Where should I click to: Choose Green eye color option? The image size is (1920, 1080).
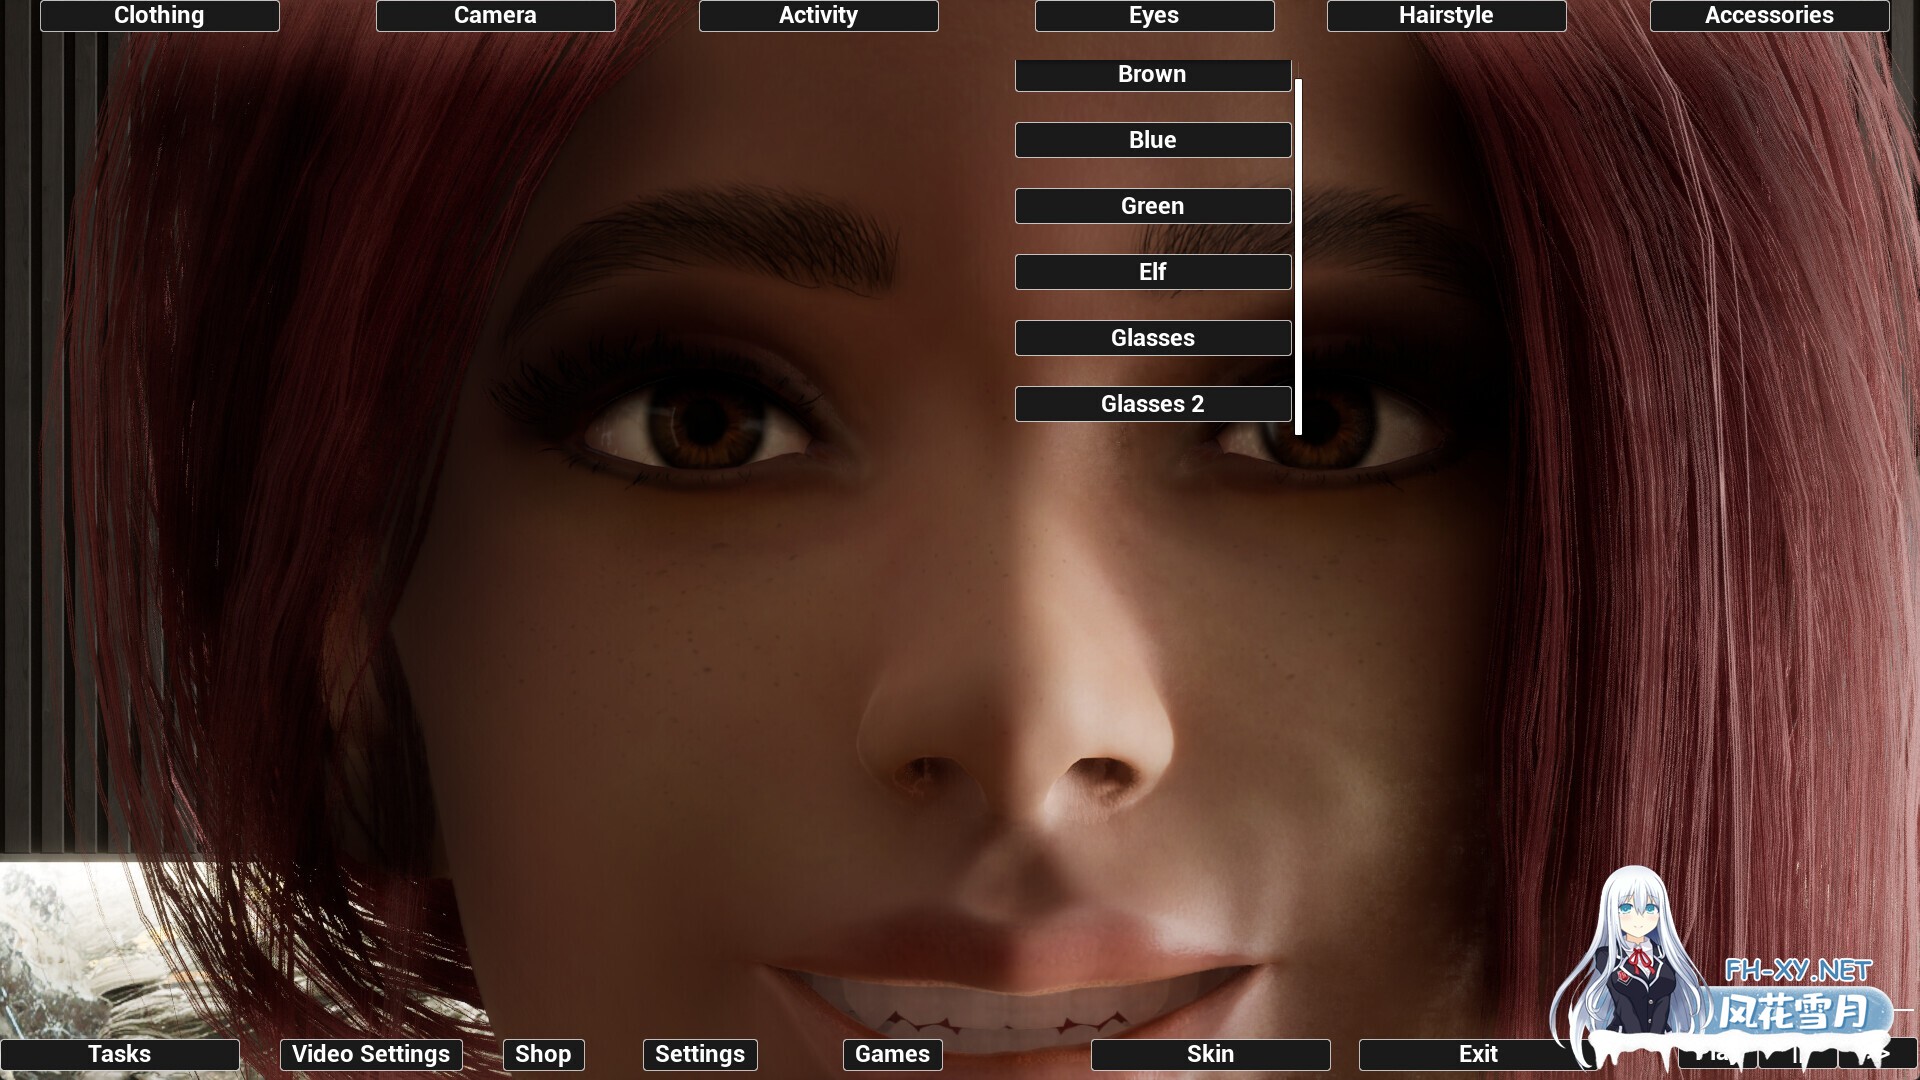point(1153,204)
